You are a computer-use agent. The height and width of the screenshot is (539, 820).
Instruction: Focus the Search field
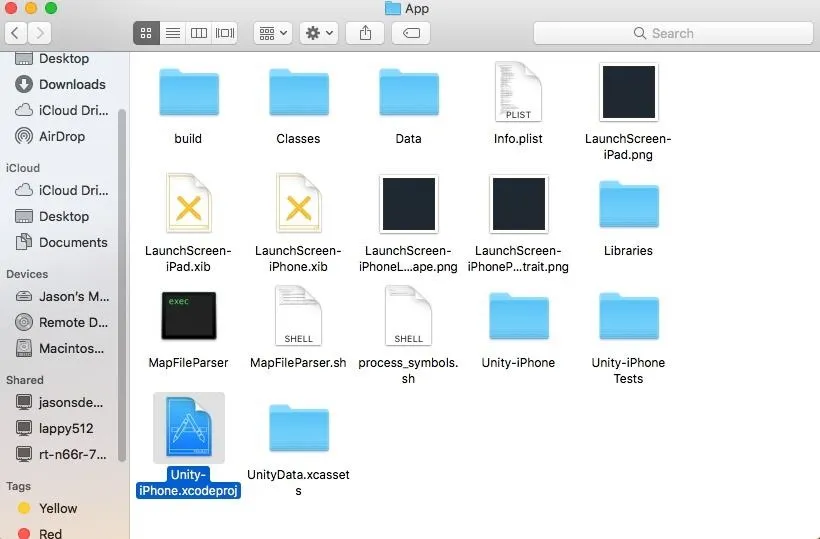point(673,33)
